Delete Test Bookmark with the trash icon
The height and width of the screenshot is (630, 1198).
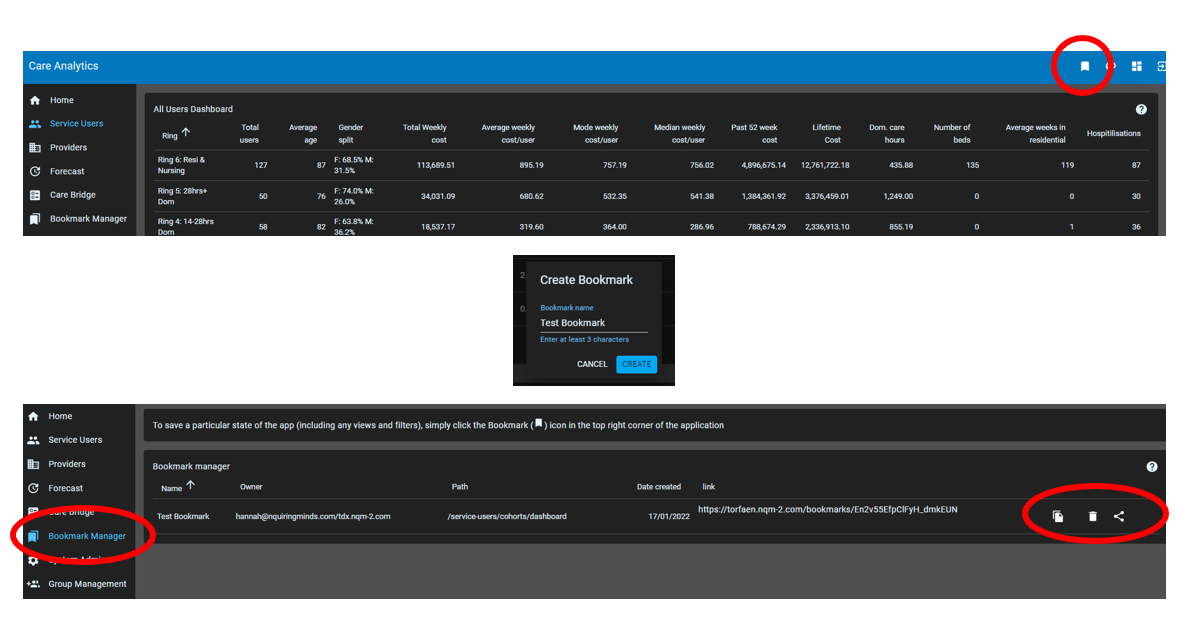pos(1093,516)
